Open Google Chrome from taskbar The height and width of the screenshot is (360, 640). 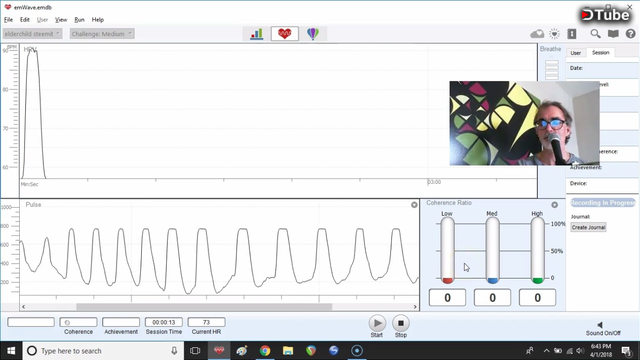(x=265, y=351)
